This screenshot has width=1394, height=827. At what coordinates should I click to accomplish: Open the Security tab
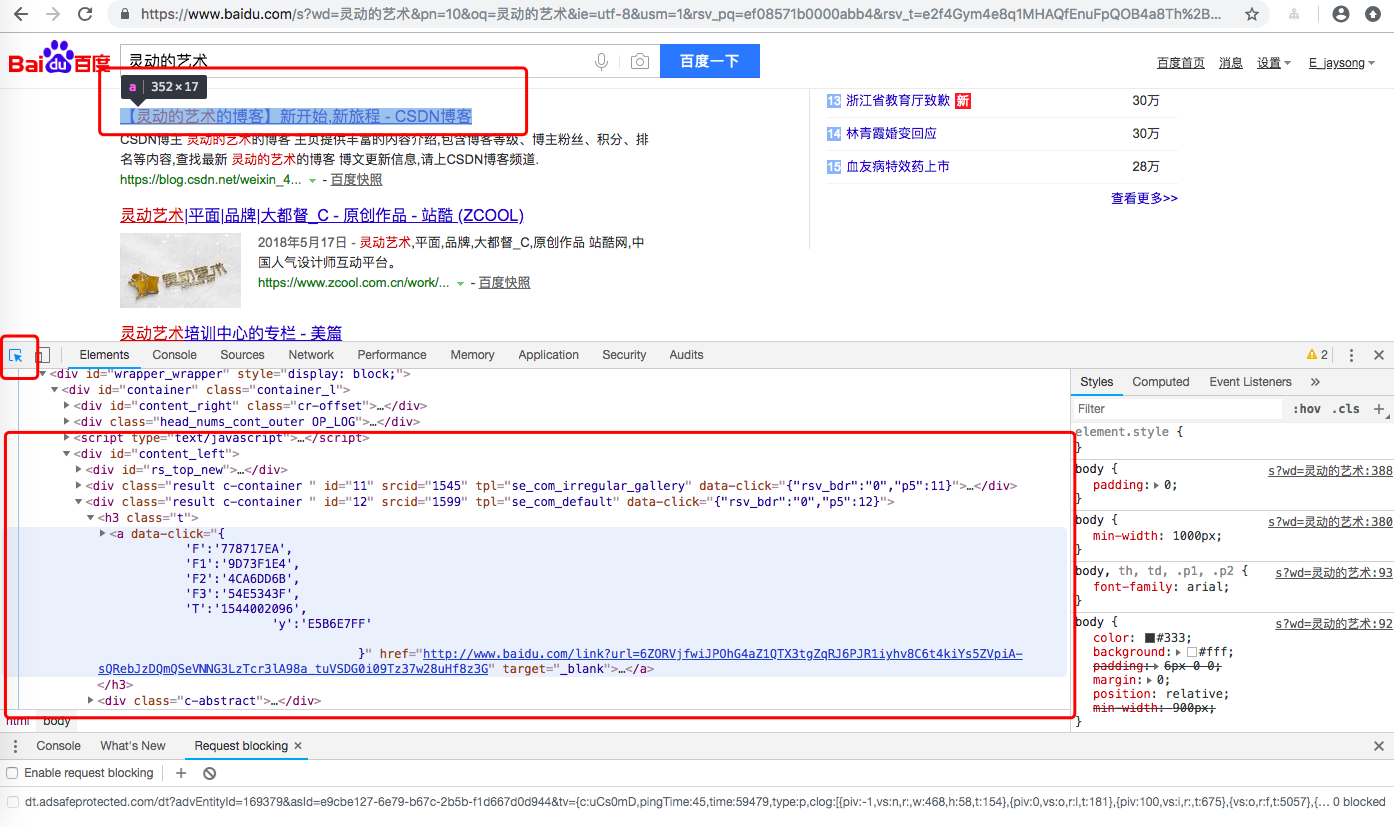[x=624, y=355]
